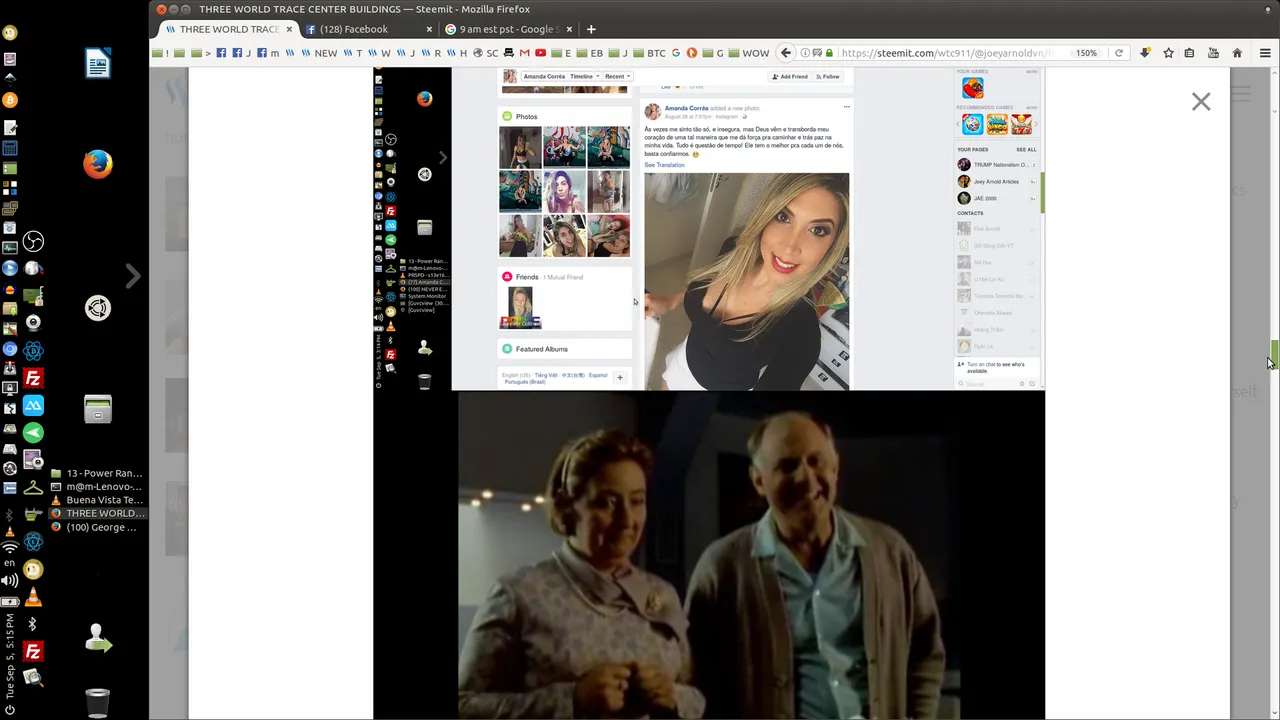The height and width of the screenshot is (720, 1280).
Task: Click the Facebook profile screenshot image
Action: [x=709, y=228]
